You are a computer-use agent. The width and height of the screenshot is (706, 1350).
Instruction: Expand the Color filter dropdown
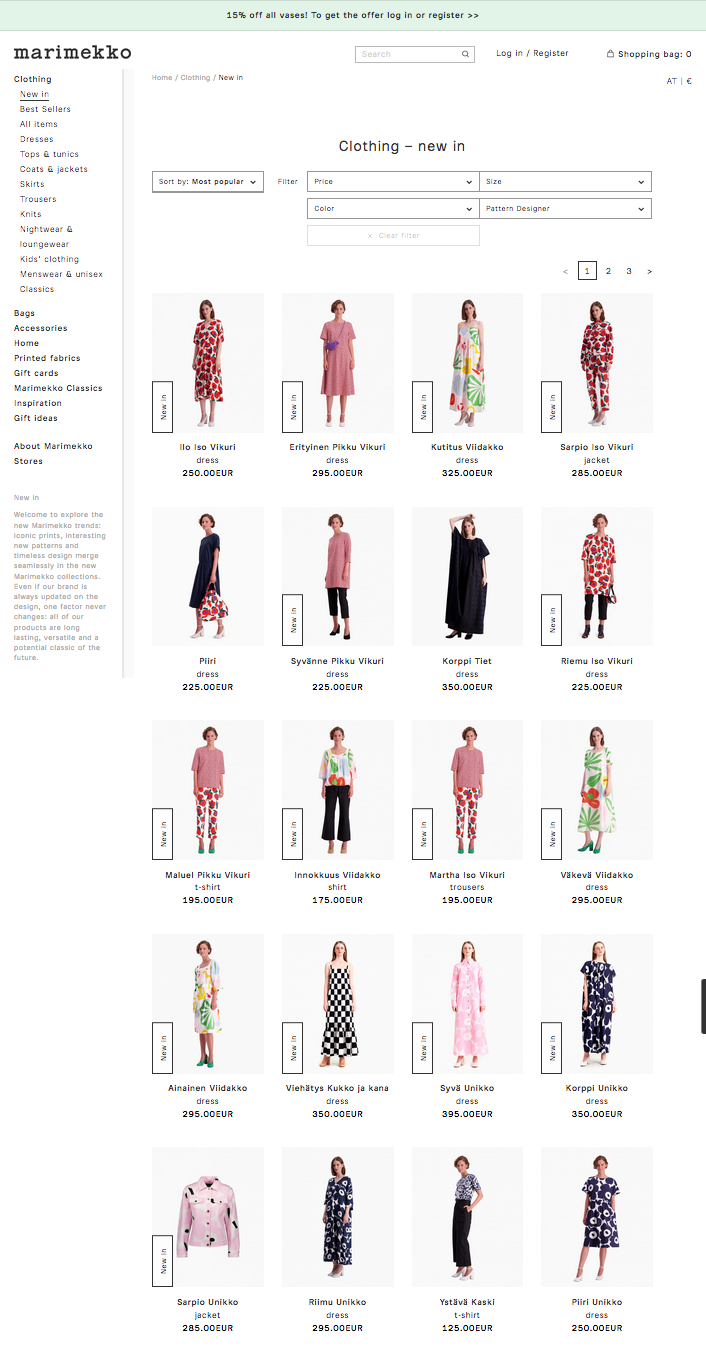coord(393,209)
